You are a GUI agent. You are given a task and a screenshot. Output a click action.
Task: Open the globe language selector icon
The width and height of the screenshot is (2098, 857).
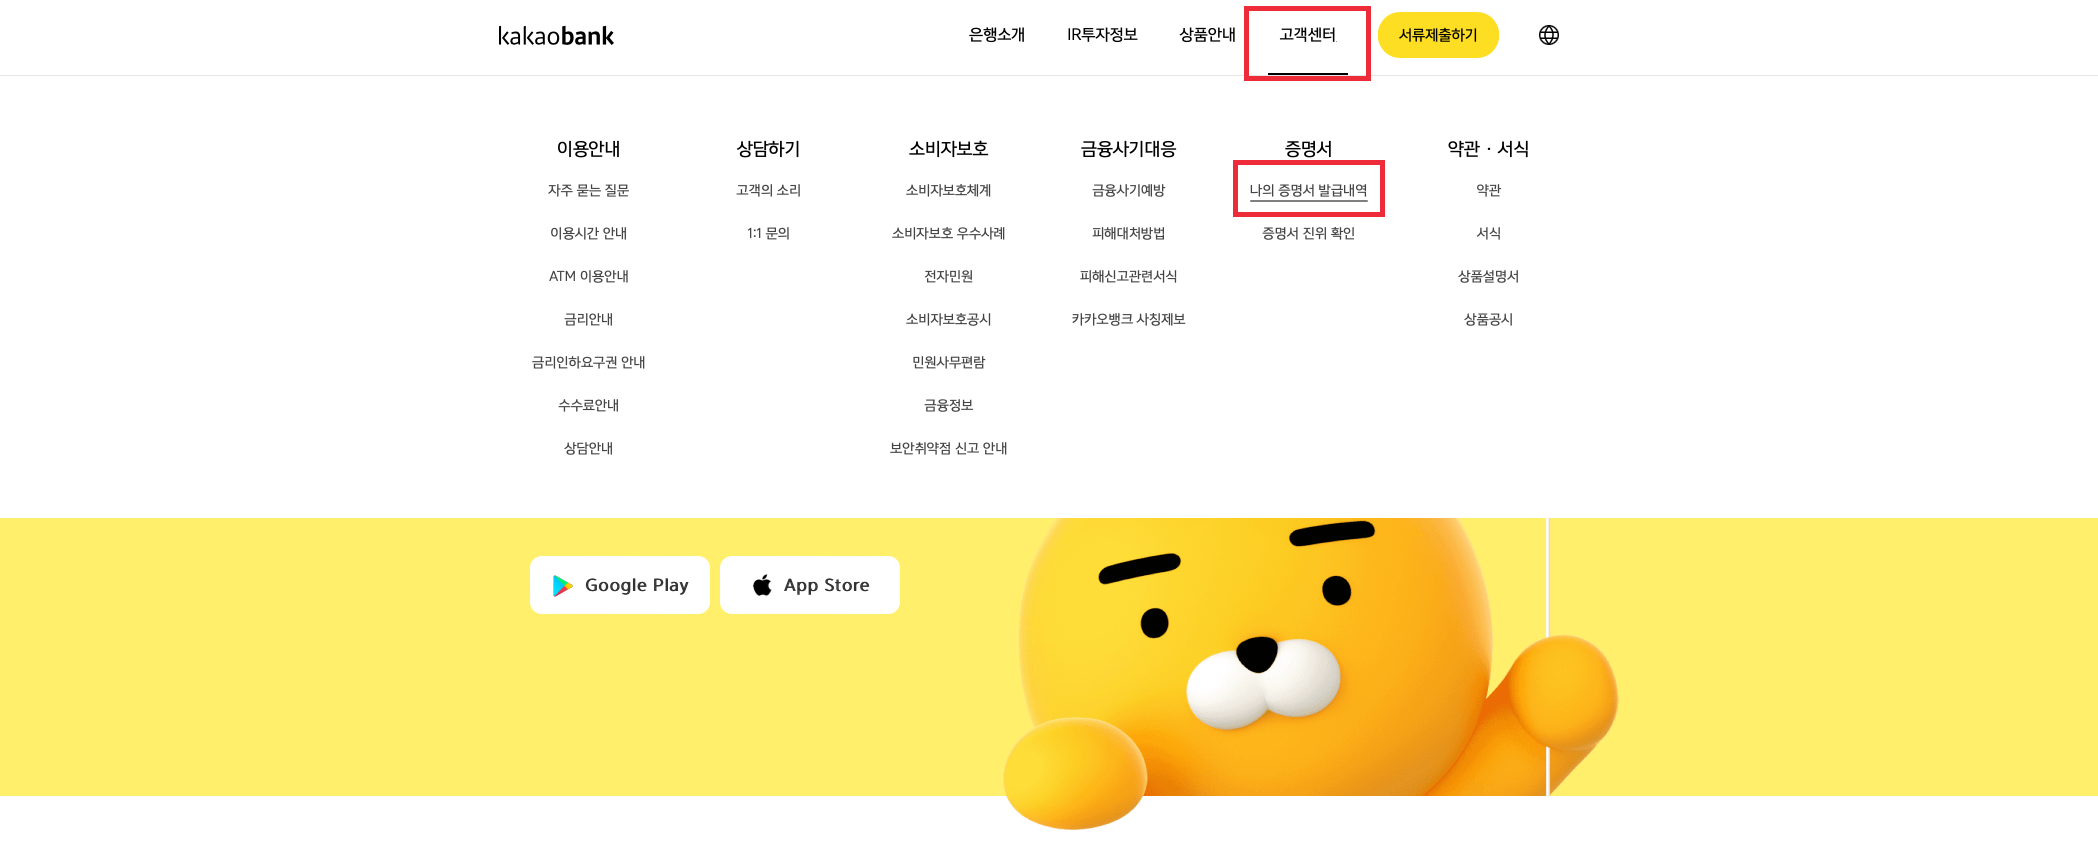(1549, 35)
